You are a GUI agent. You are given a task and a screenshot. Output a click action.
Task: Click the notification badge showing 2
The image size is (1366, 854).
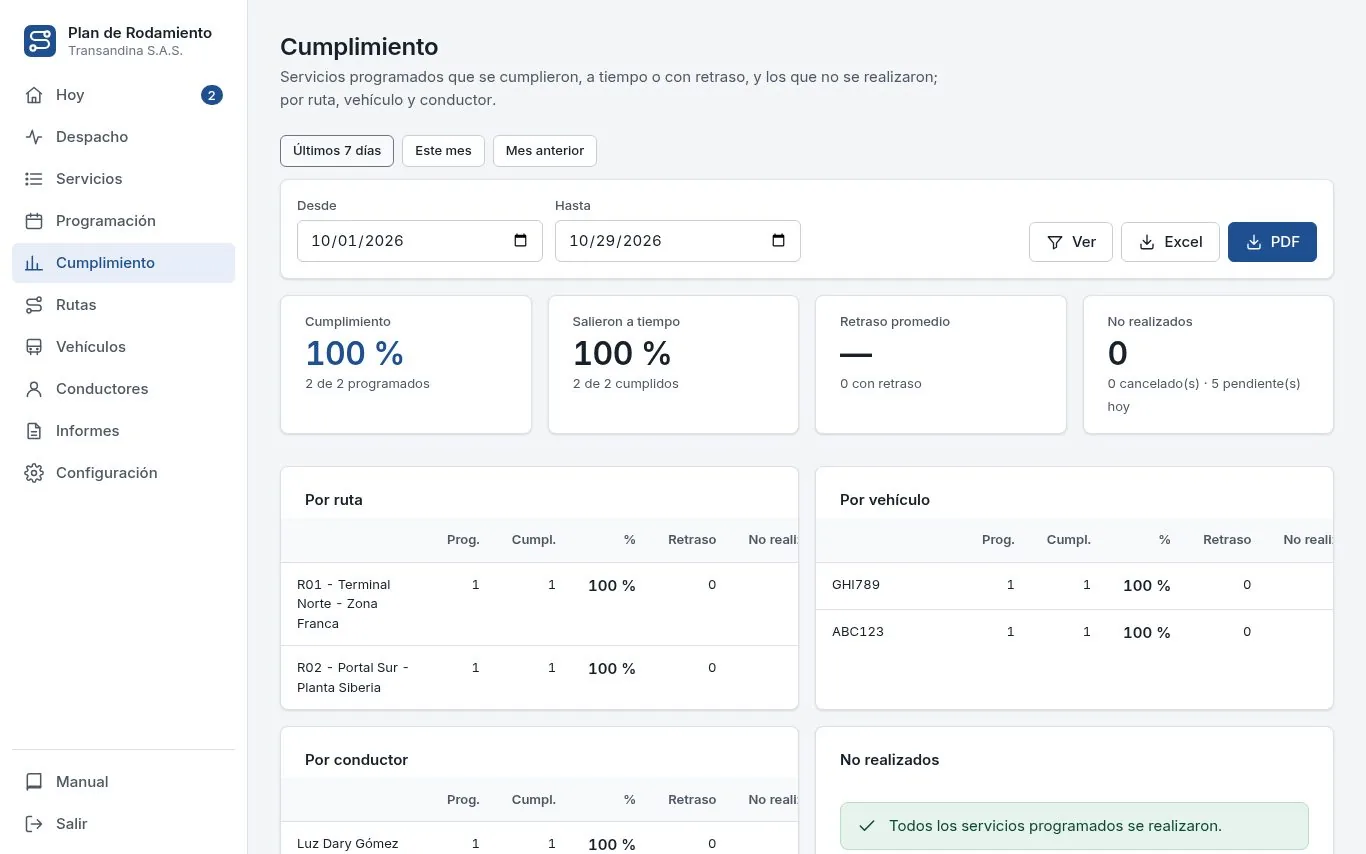pyautogui.click(x=211, y=95)
